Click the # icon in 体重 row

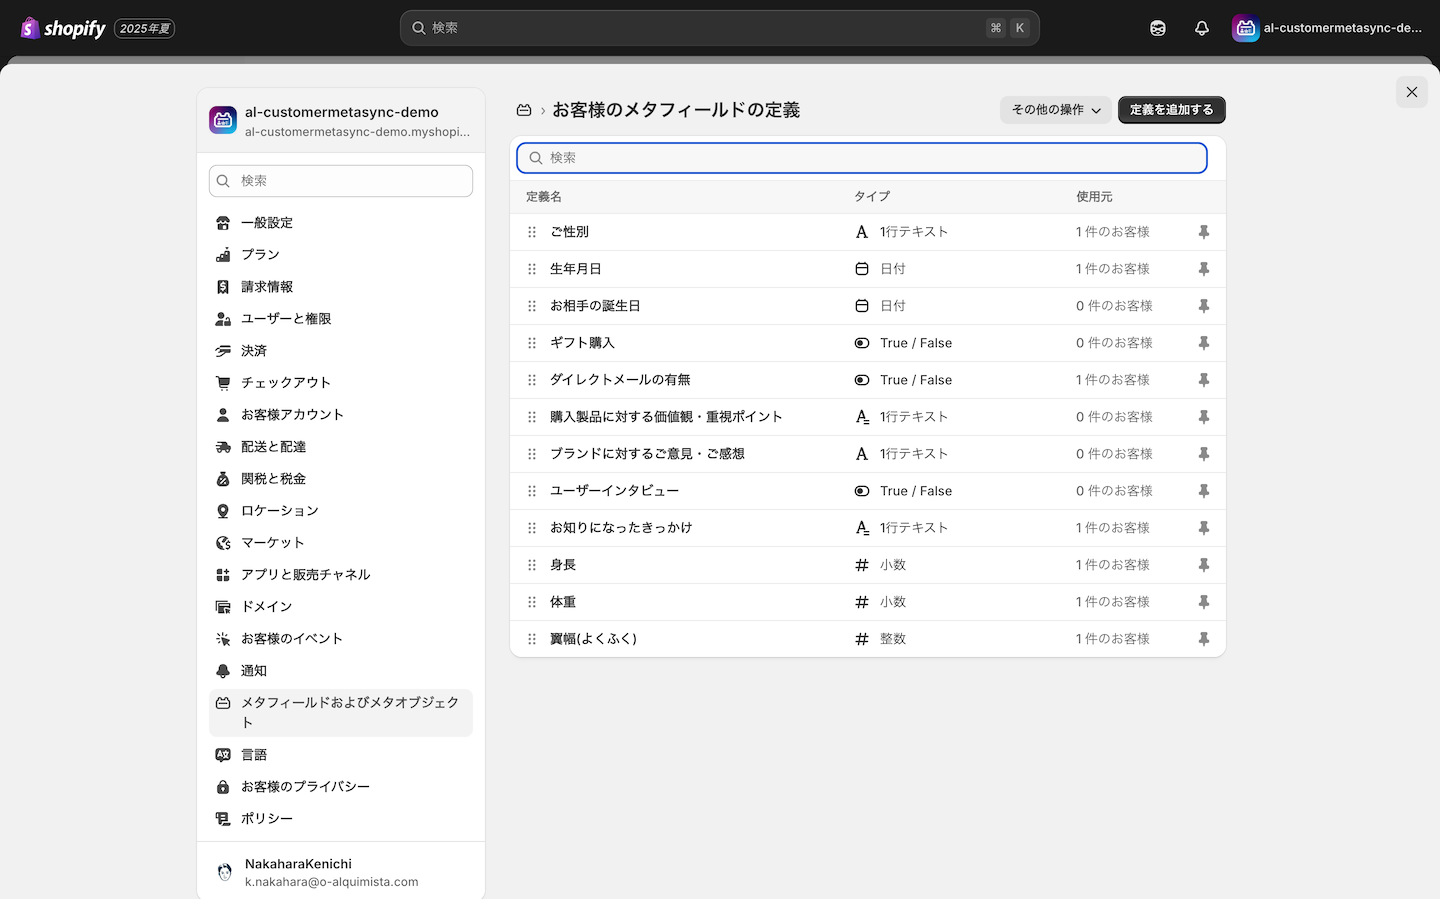862,602
